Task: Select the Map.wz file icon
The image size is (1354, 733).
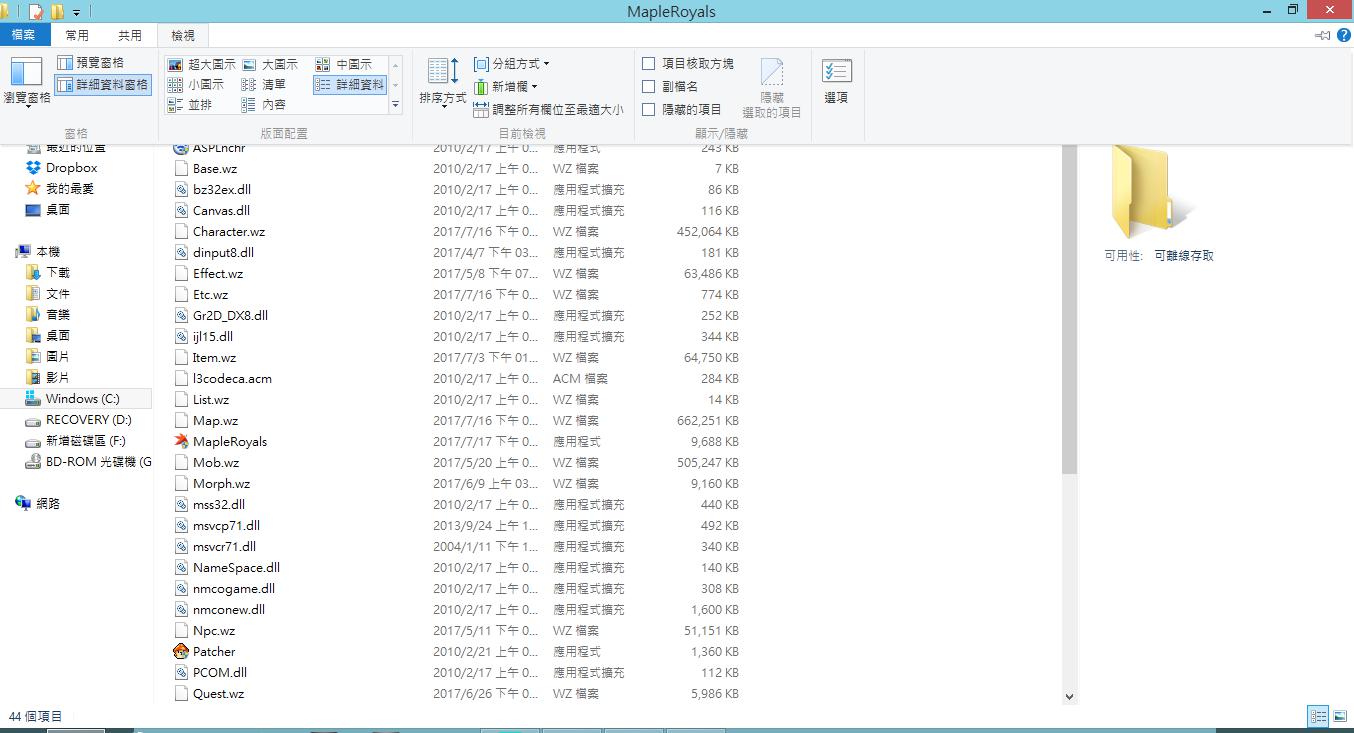Action: [181, 420]
